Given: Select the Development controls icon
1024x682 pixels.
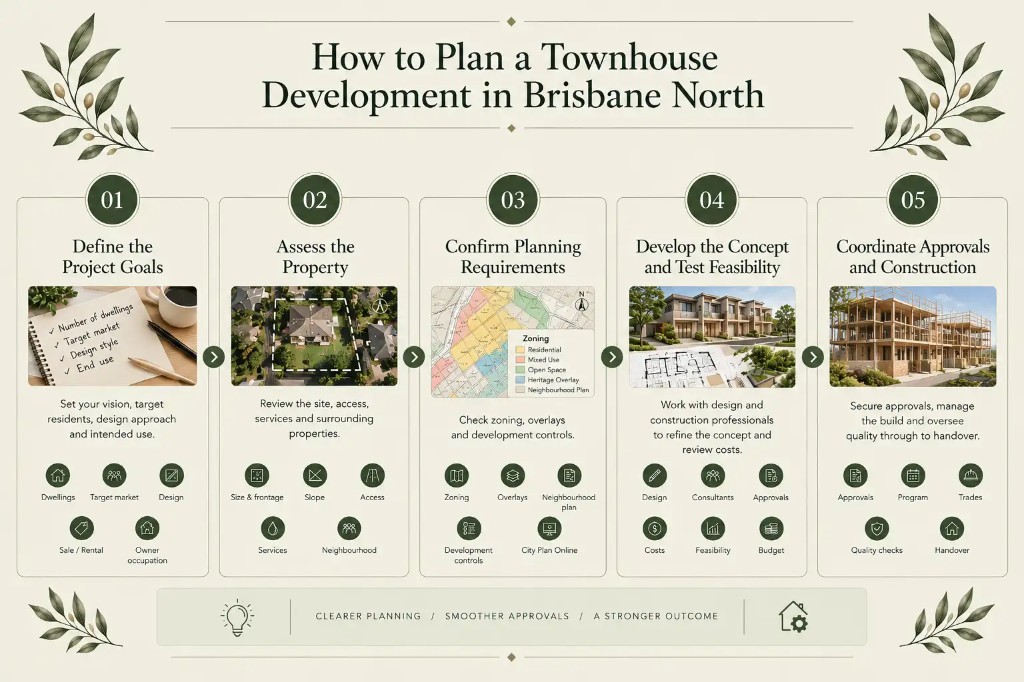Looking at the screenshot, I should click(x=468, y=528).
